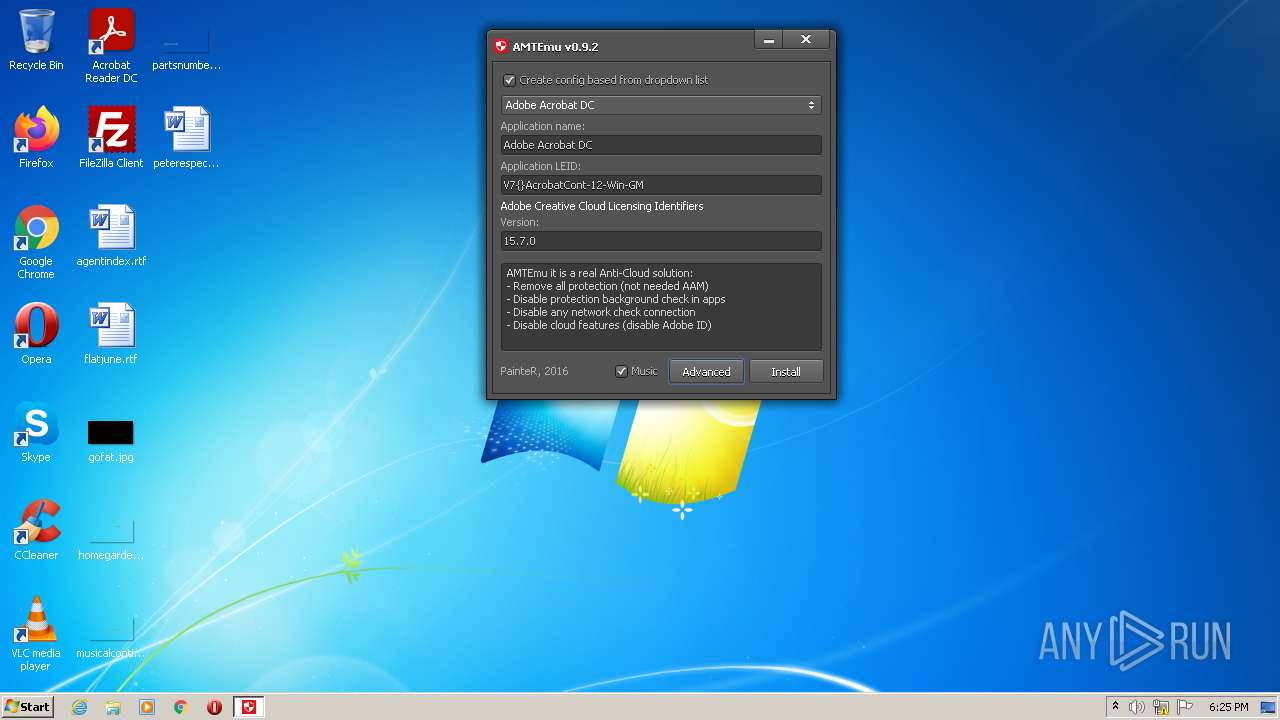Open volume control in system tray

(x=1137, y=707)
